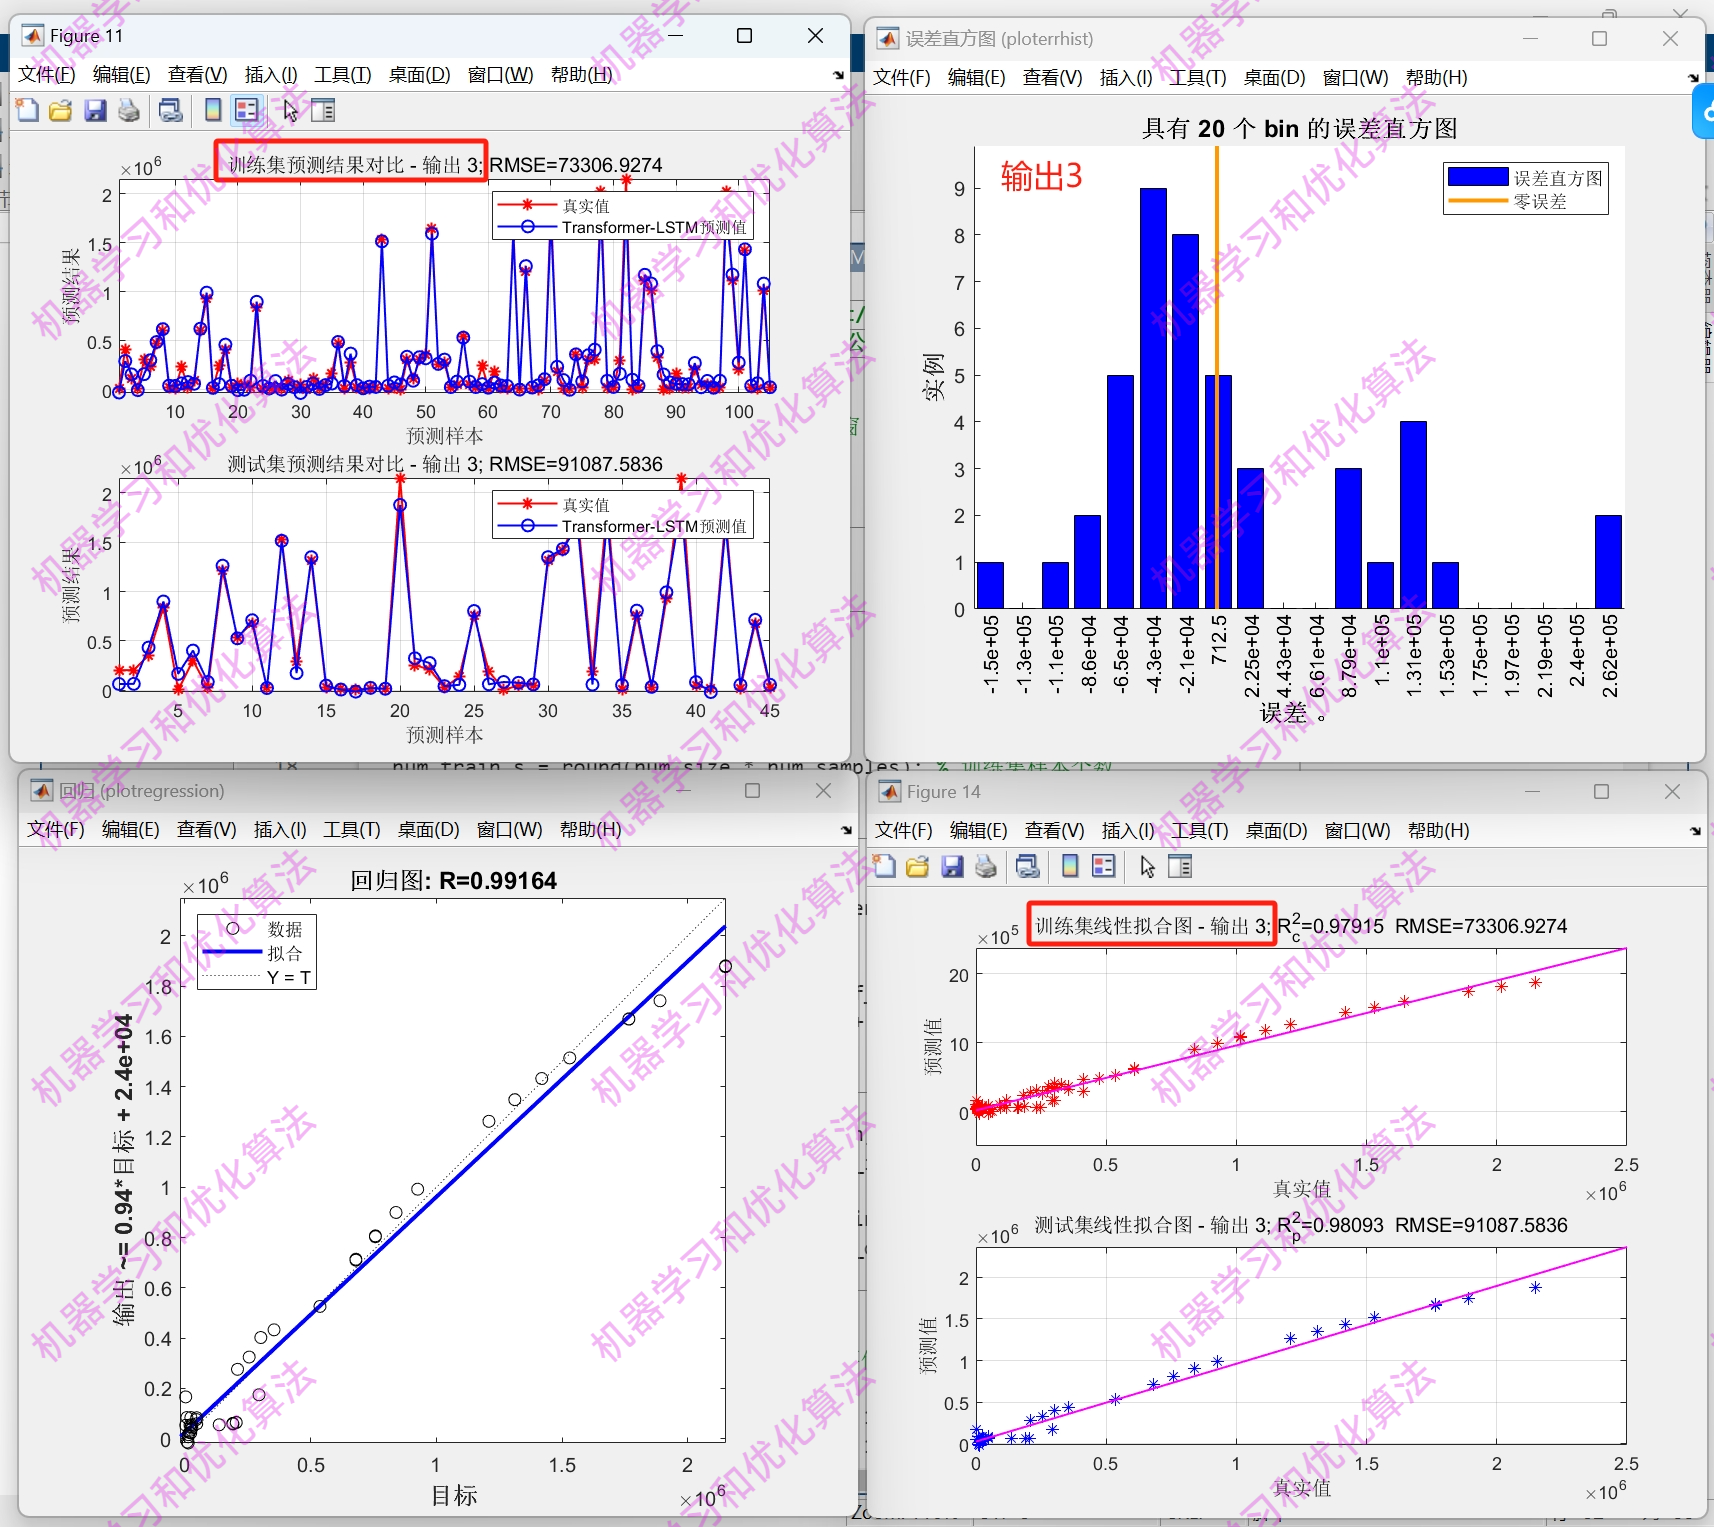The image size is (1714, 1527).
Task: Open 帮助(H) menu in error histogram window
Action: tap(1436, 78)
